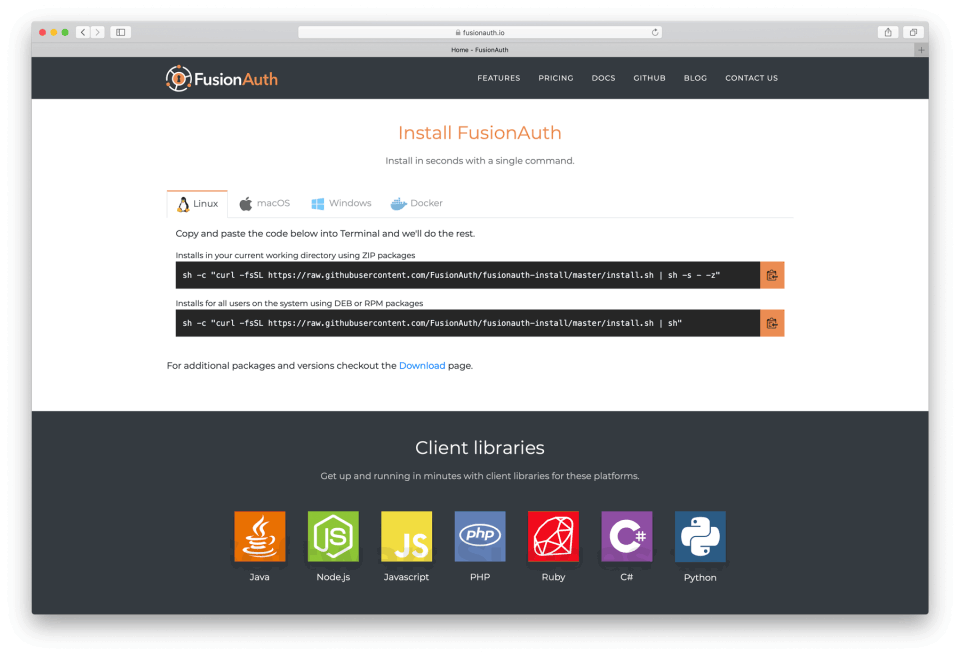Click the fusionauth.io address bar
Viewport: 960px width, 656px height.
tap(479, 32)
